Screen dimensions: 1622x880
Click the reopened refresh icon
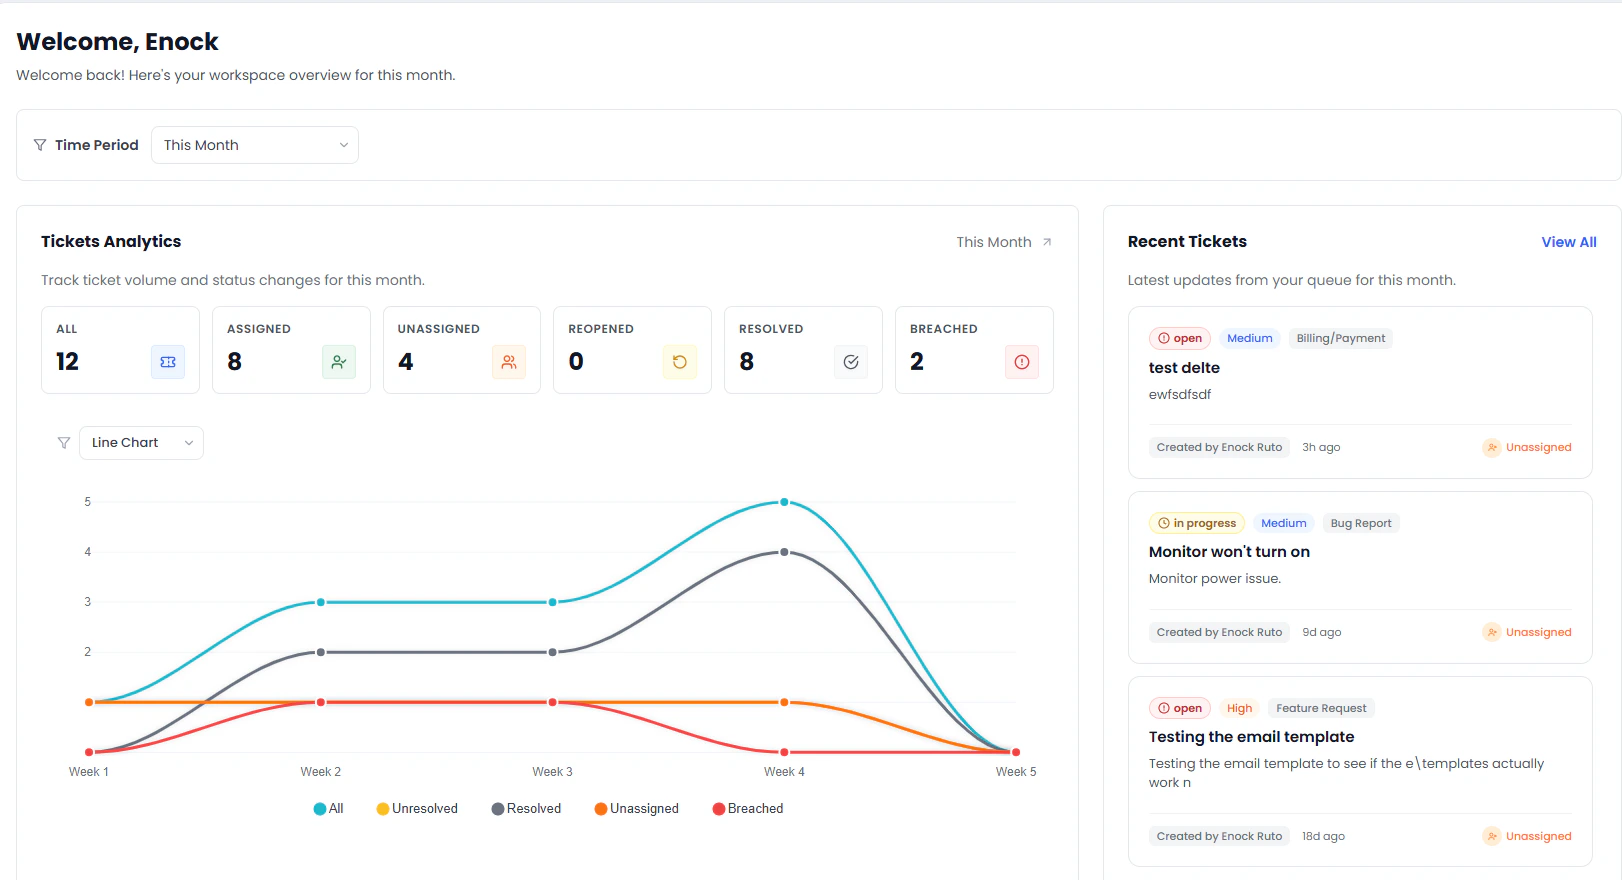point(680,362)
